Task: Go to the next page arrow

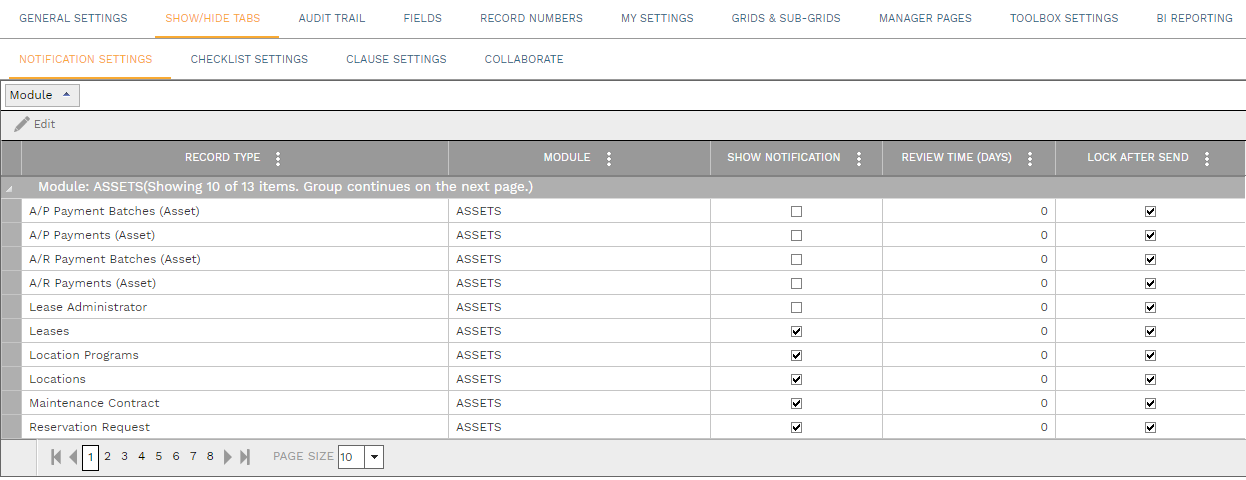Action: pos(228,457)
